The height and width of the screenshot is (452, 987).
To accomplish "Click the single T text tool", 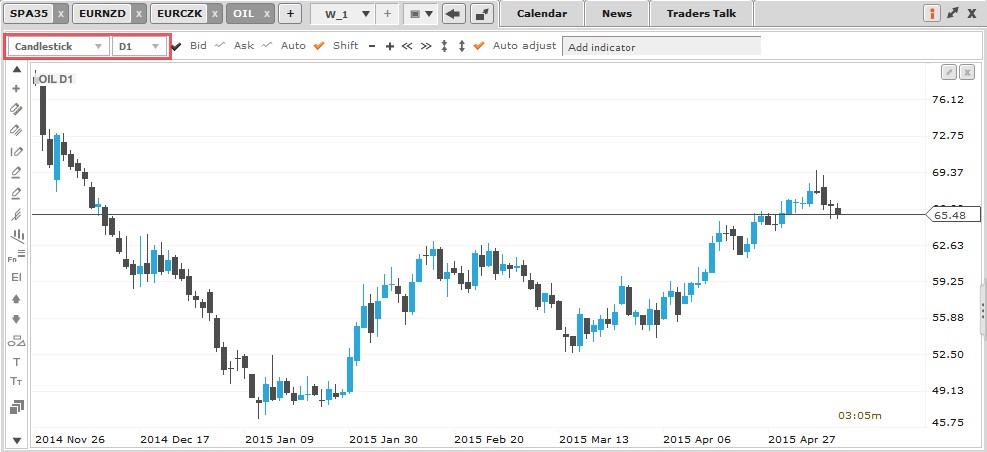I will point(16,361).
